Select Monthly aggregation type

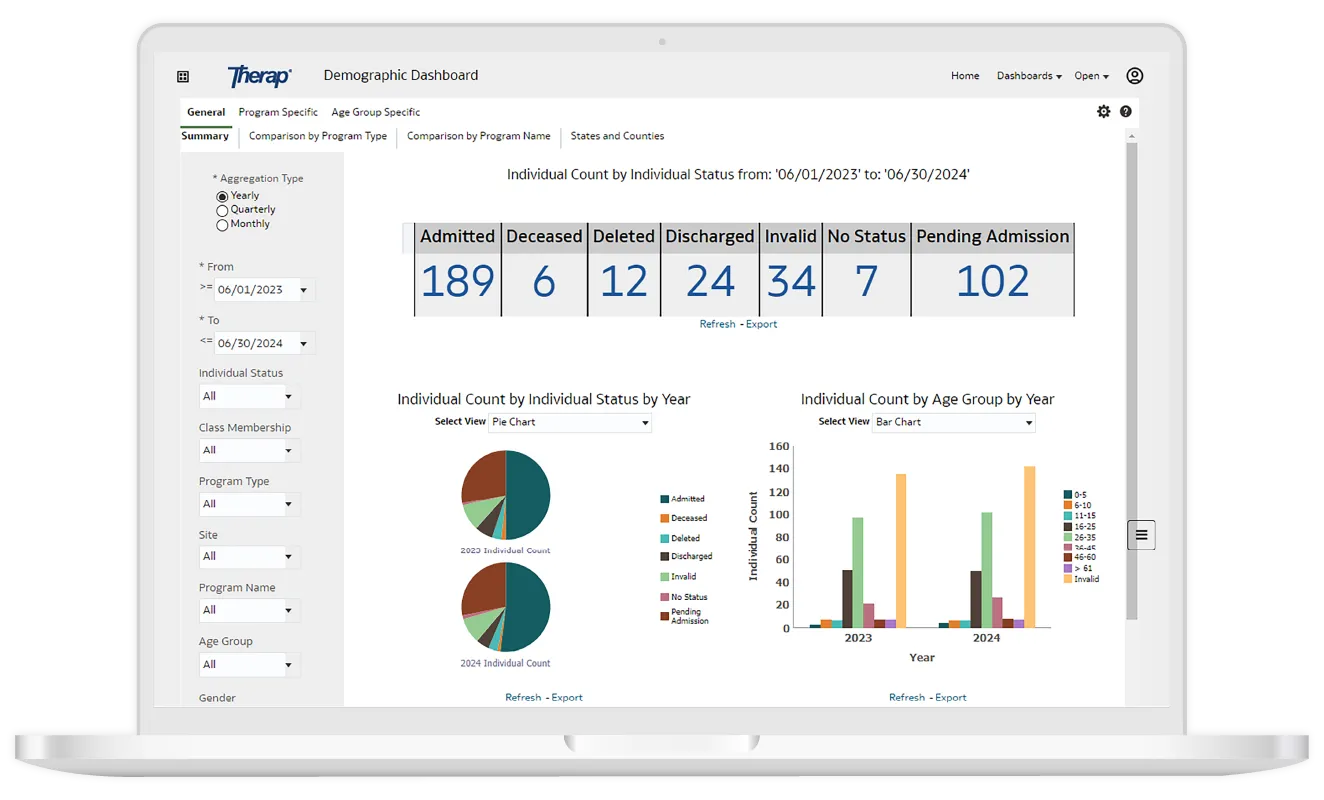coord(222,225)
